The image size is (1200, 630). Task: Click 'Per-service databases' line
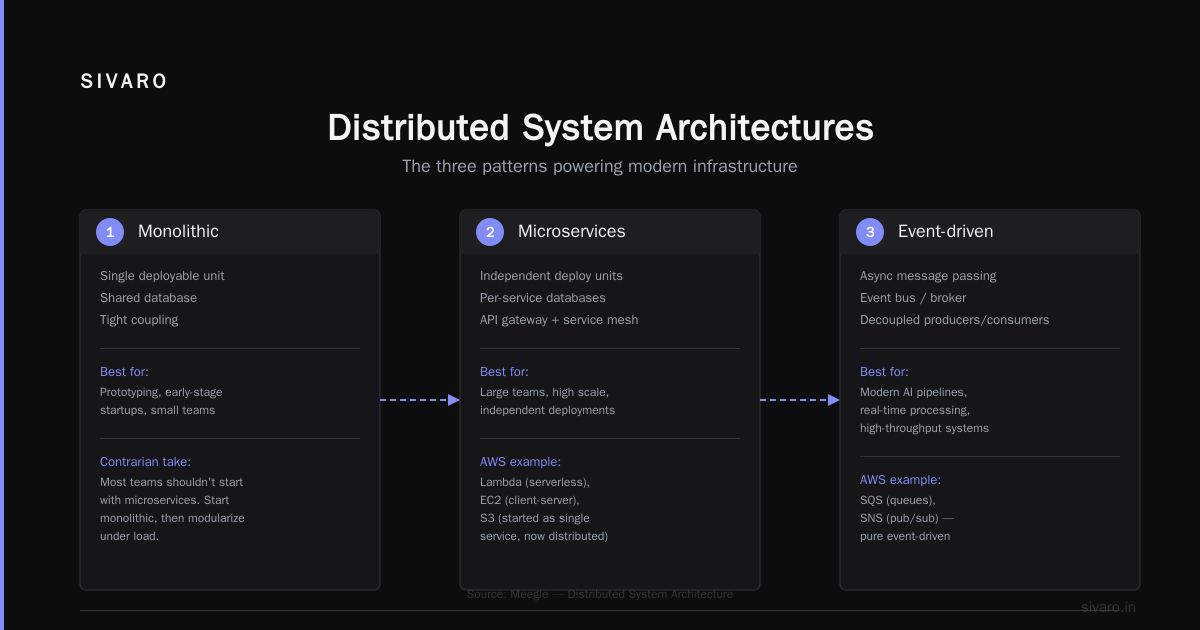pyautogui.click(x=542, y=298)
